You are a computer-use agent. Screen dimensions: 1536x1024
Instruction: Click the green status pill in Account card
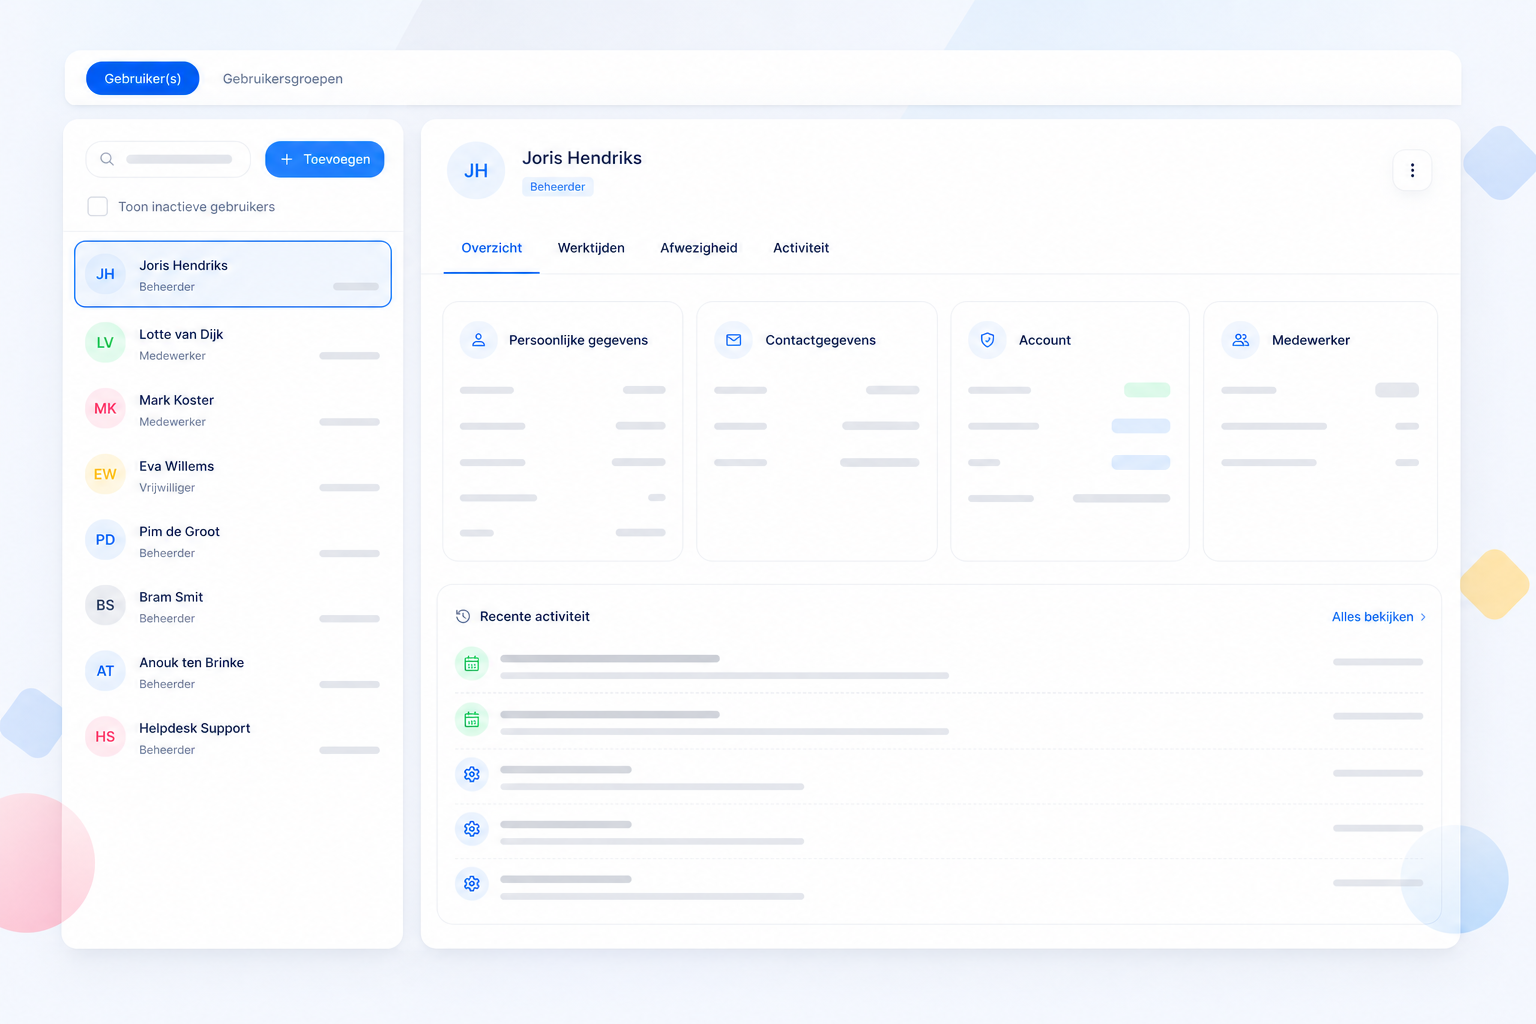(1147, 390)
